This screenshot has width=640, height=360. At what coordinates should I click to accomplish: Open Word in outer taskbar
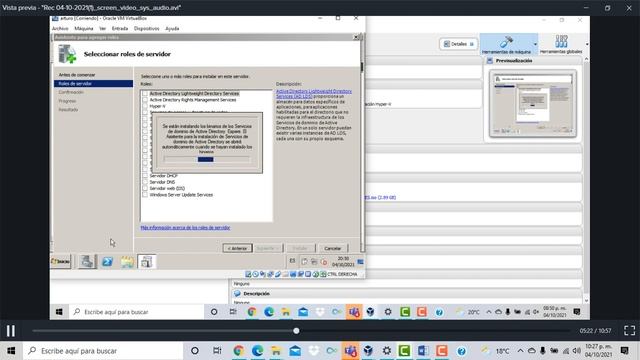423,351
